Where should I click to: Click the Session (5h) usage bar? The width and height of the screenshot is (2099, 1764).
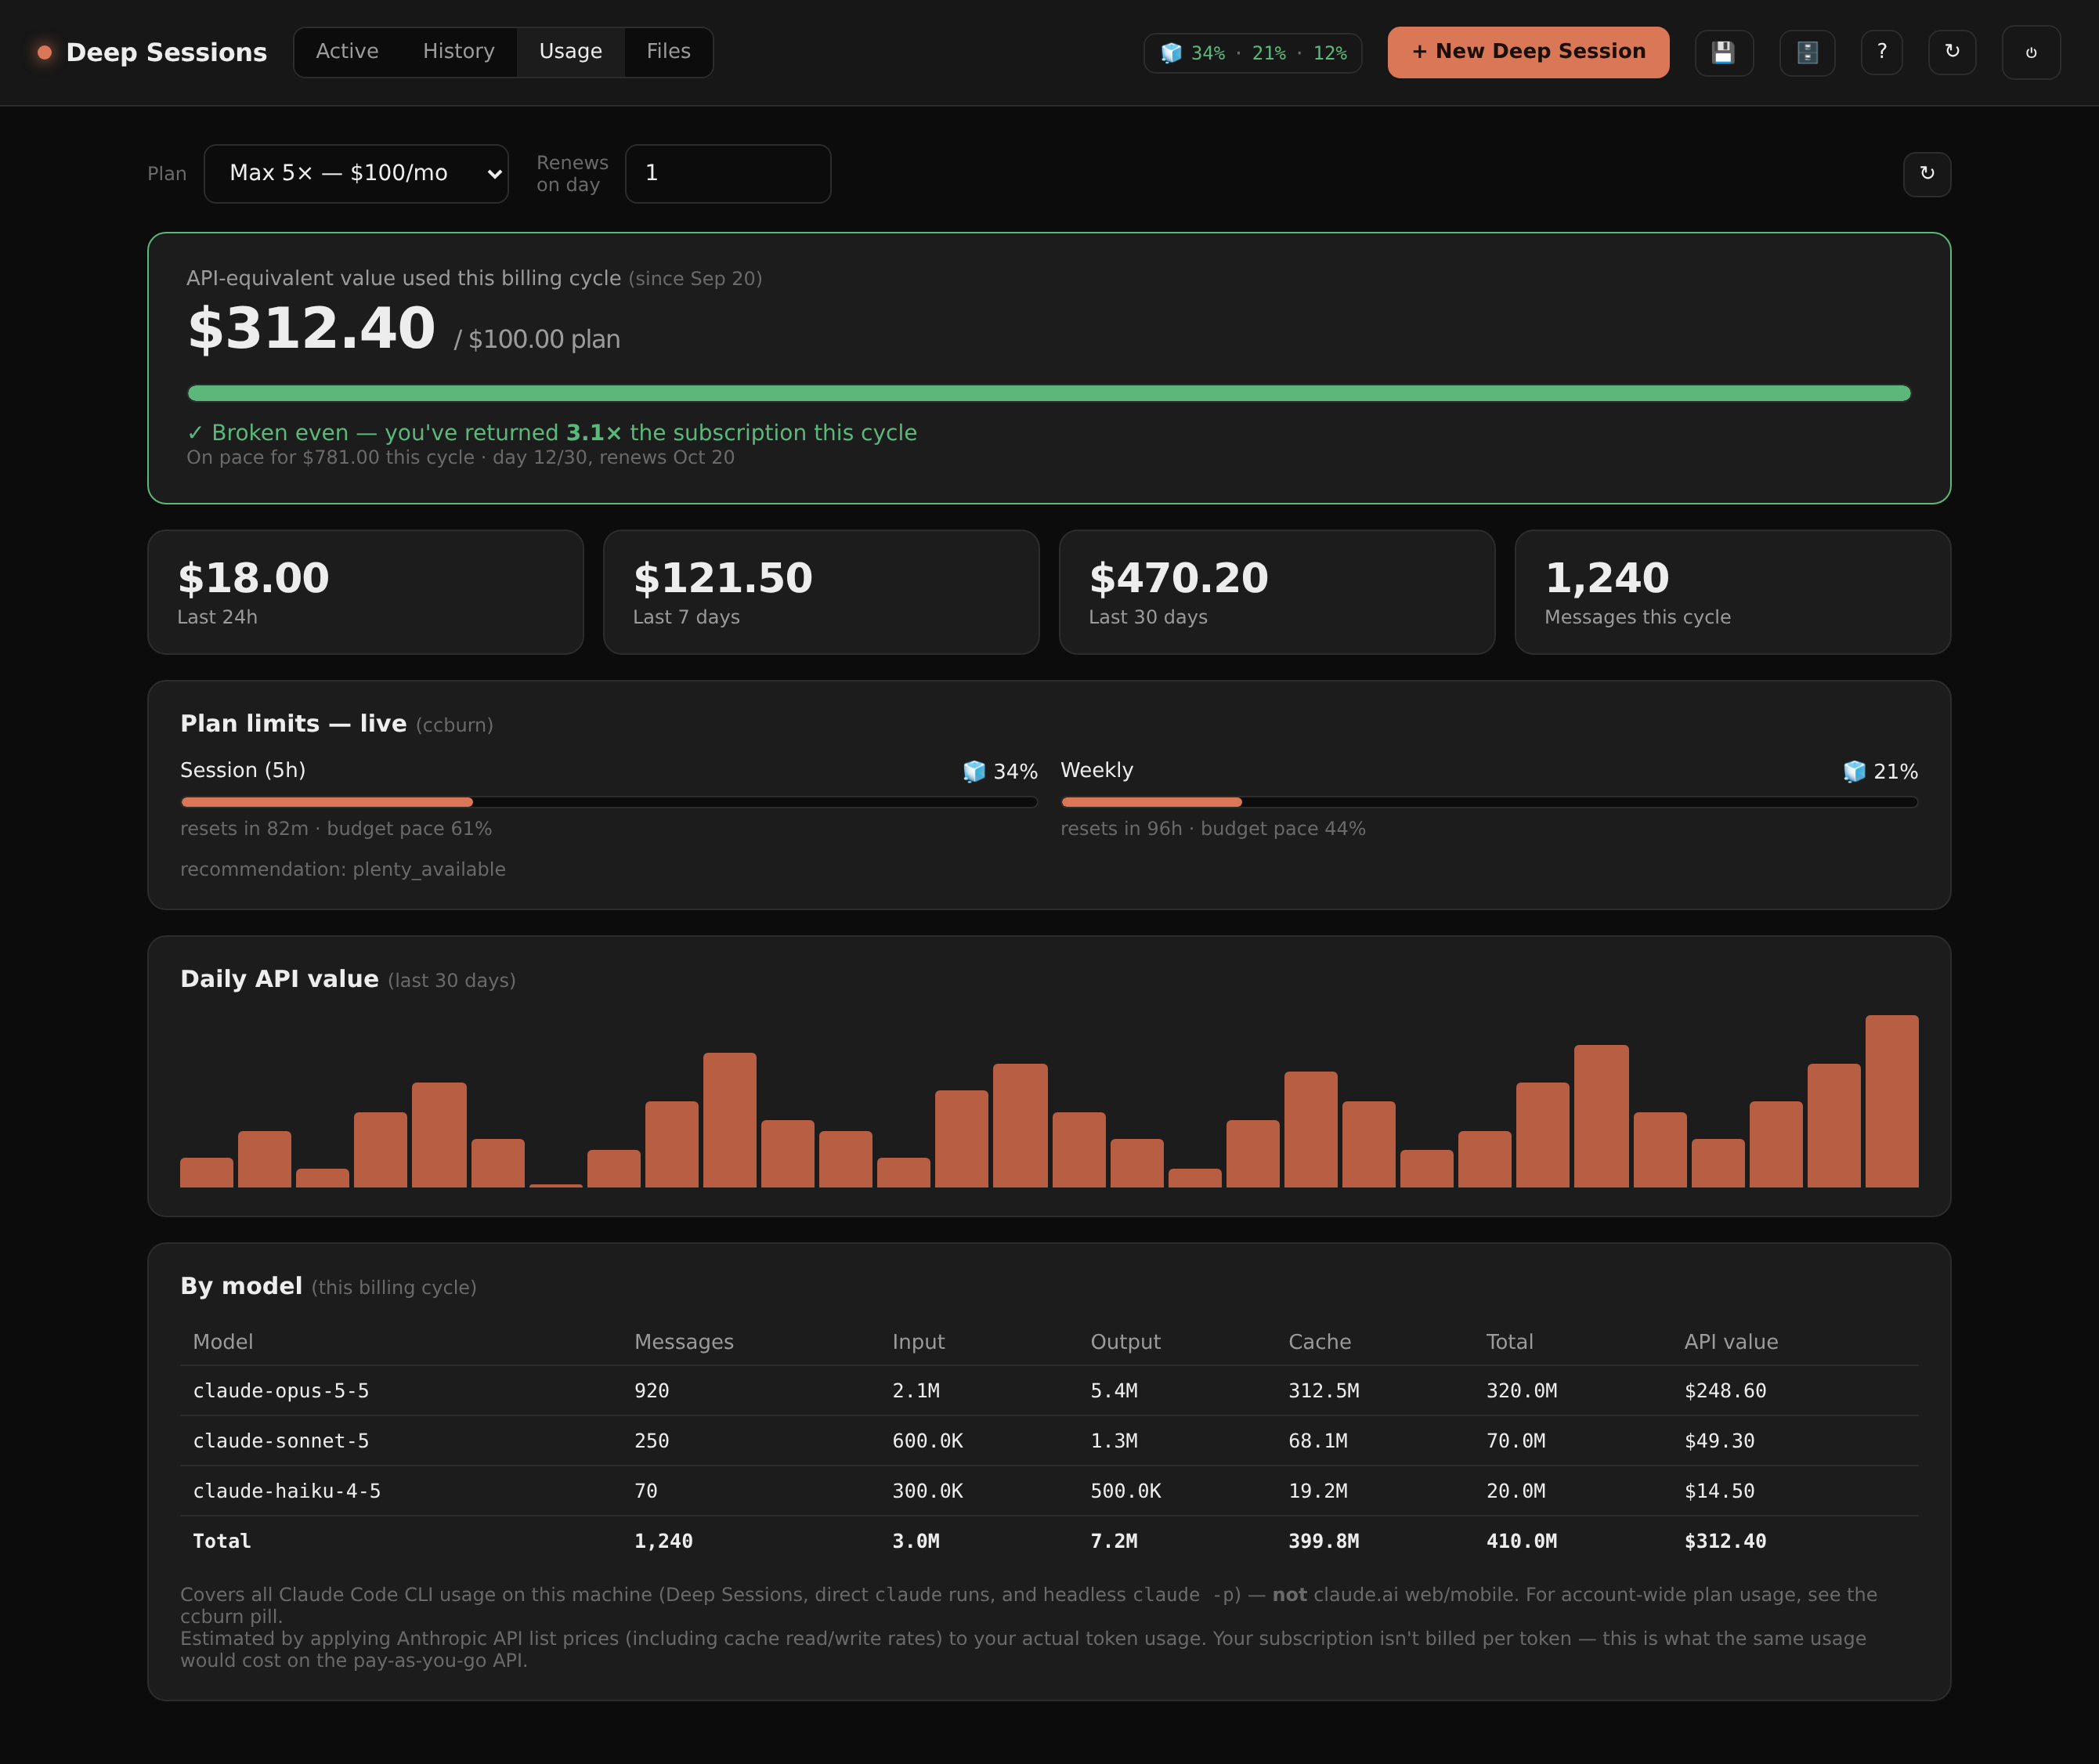609,802
